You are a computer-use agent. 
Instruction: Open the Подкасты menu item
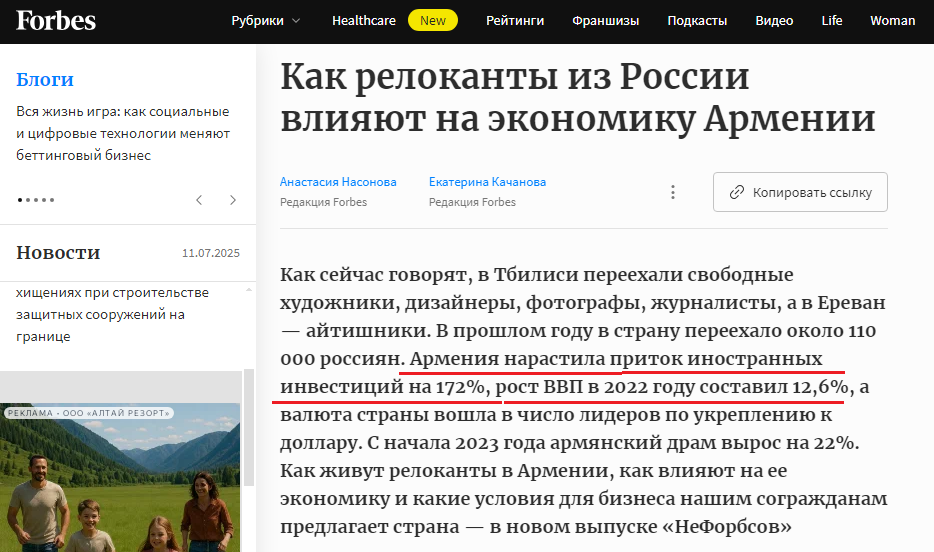coord(697,21)
